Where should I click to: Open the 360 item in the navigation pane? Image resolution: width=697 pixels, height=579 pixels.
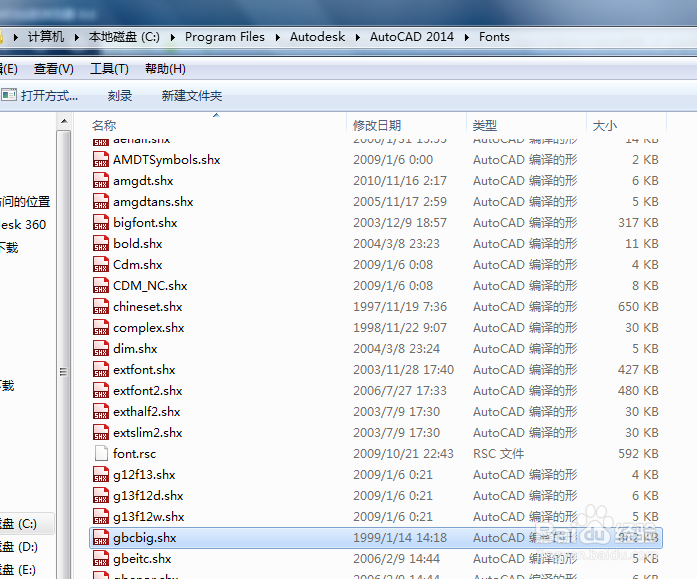[x=23, y=225]
